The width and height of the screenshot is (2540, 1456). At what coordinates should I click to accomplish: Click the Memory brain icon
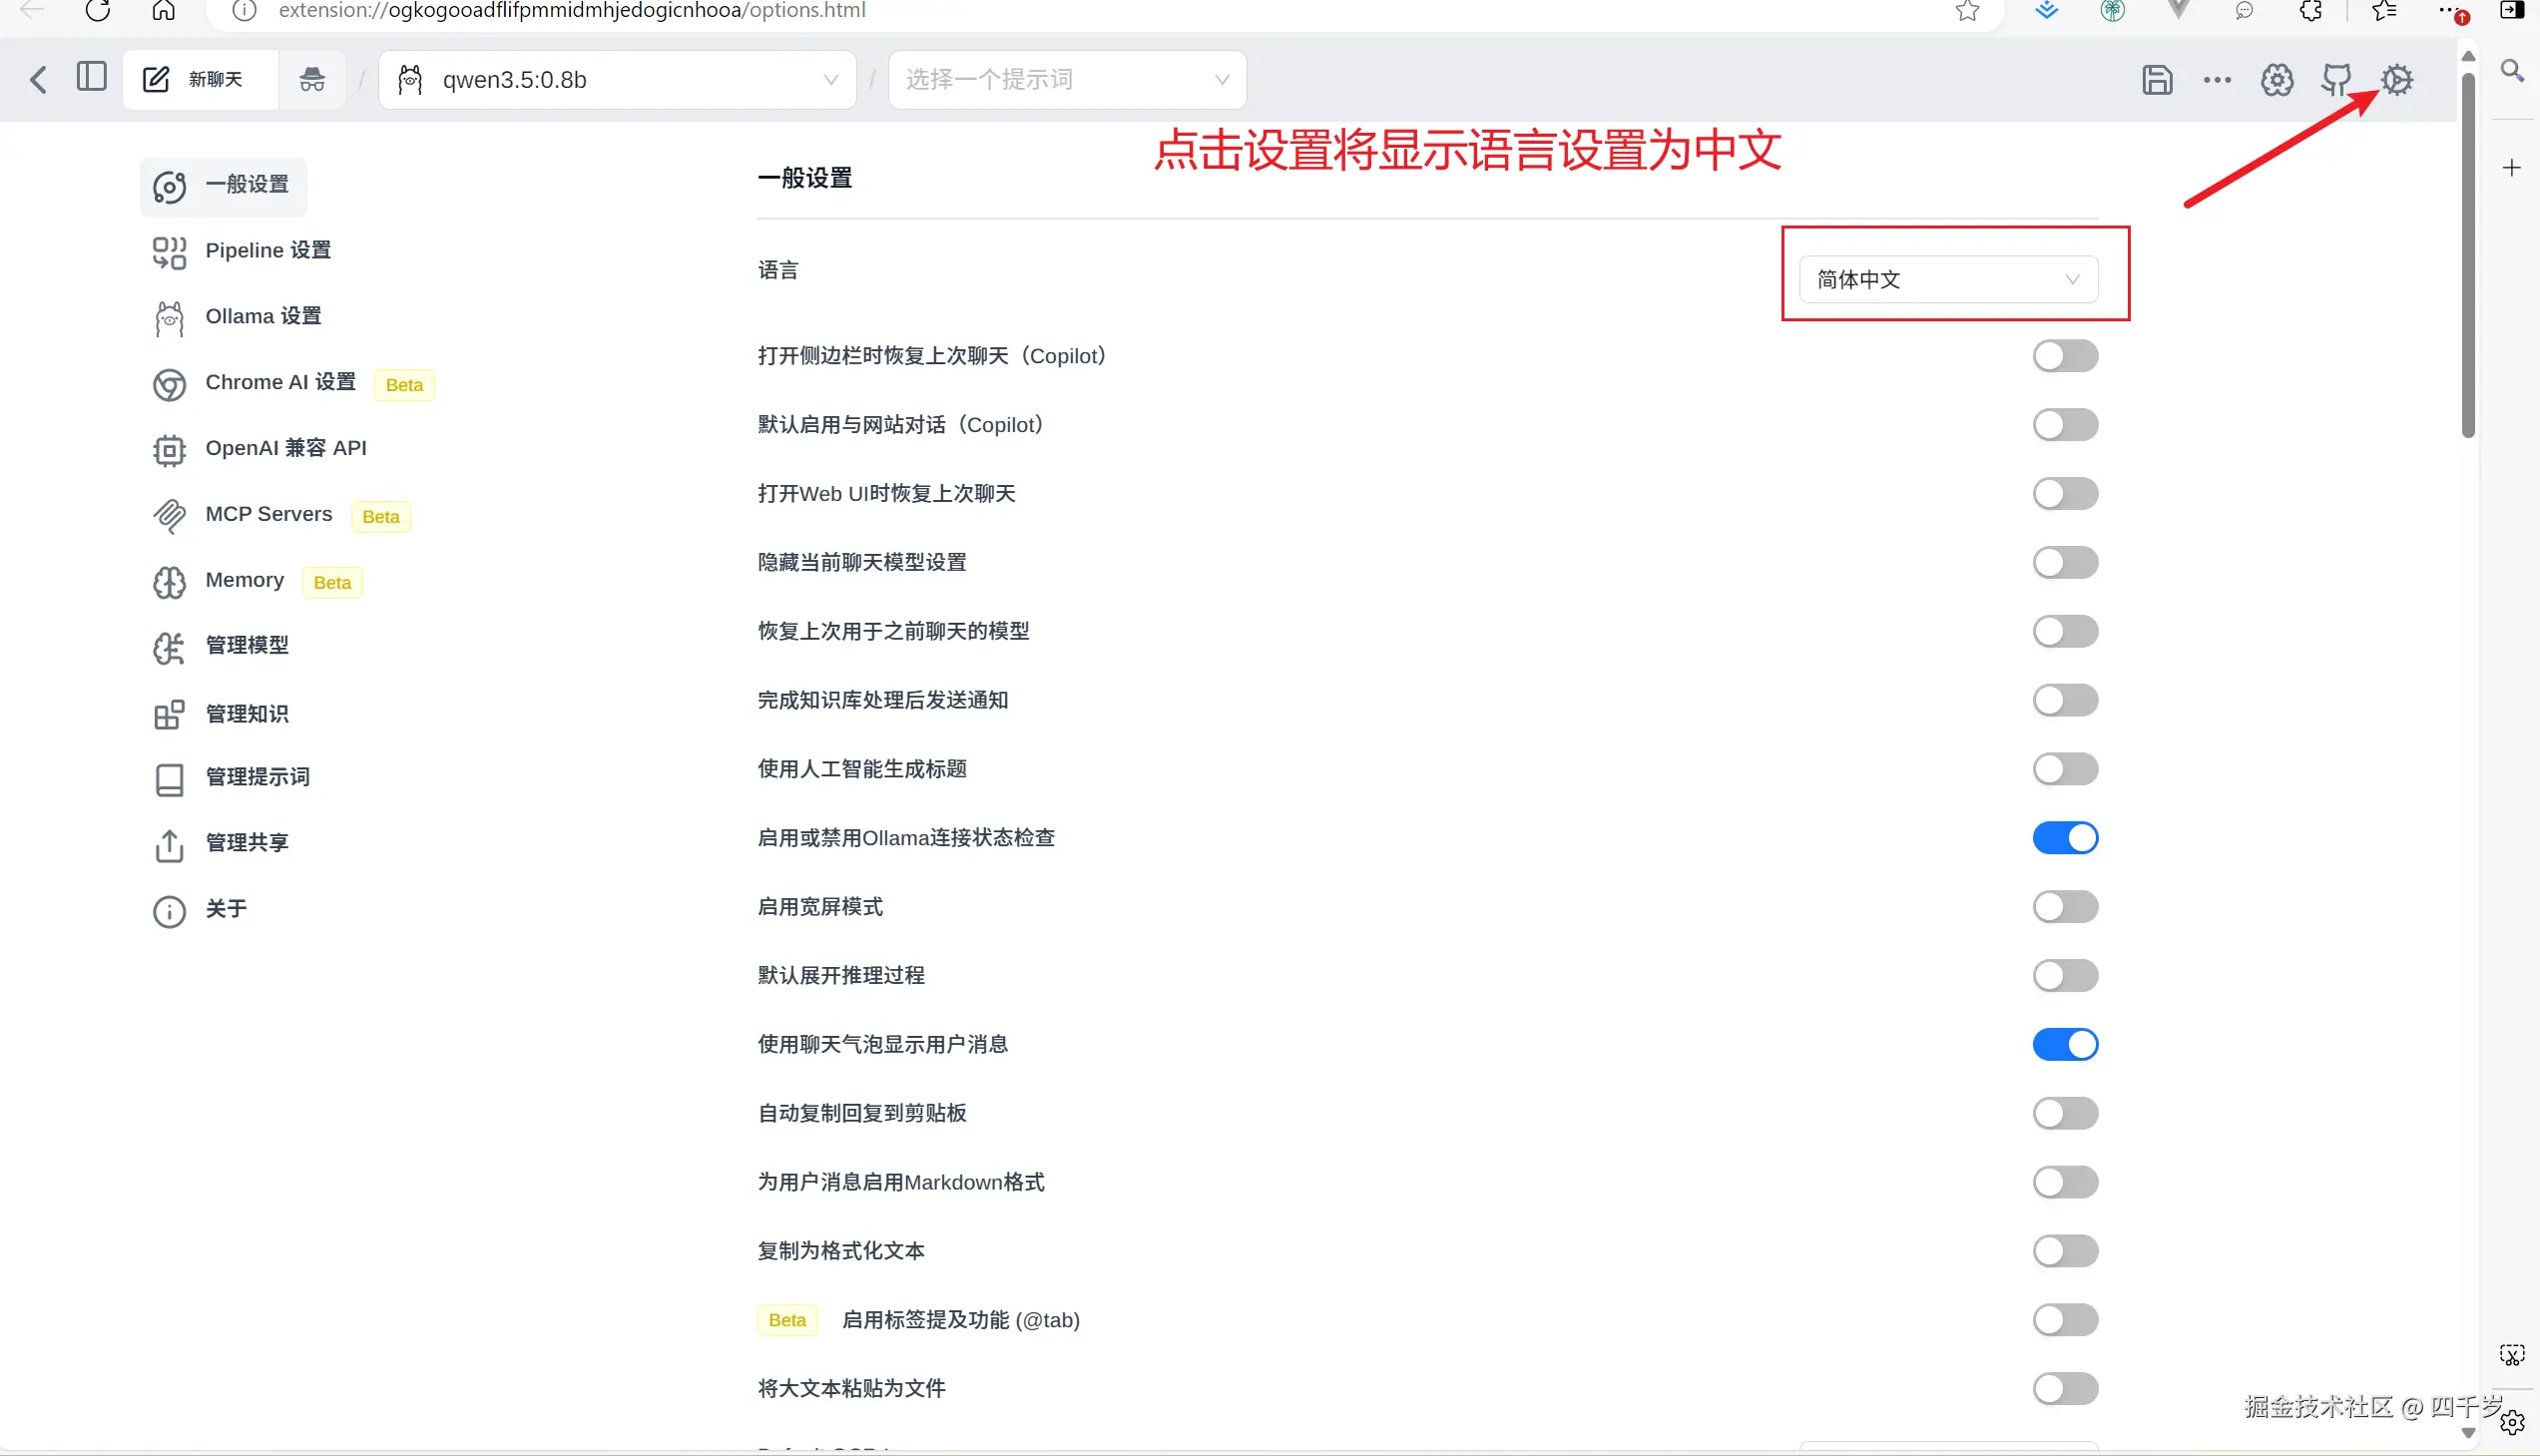tap(169, 583)
